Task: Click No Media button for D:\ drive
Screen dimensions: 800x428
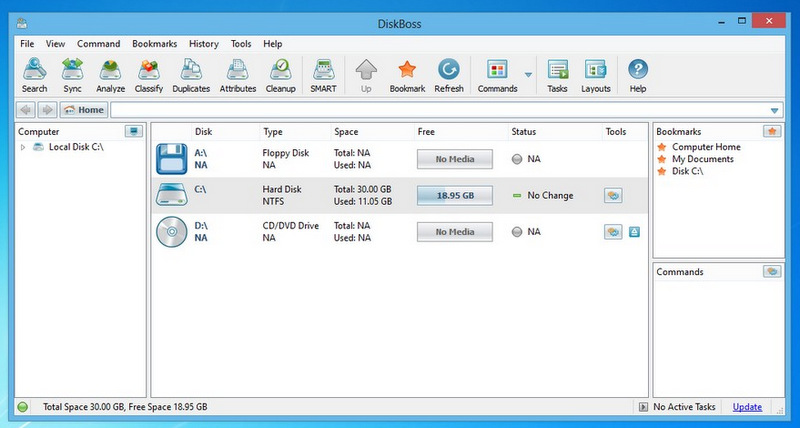Action: point(455,232)
